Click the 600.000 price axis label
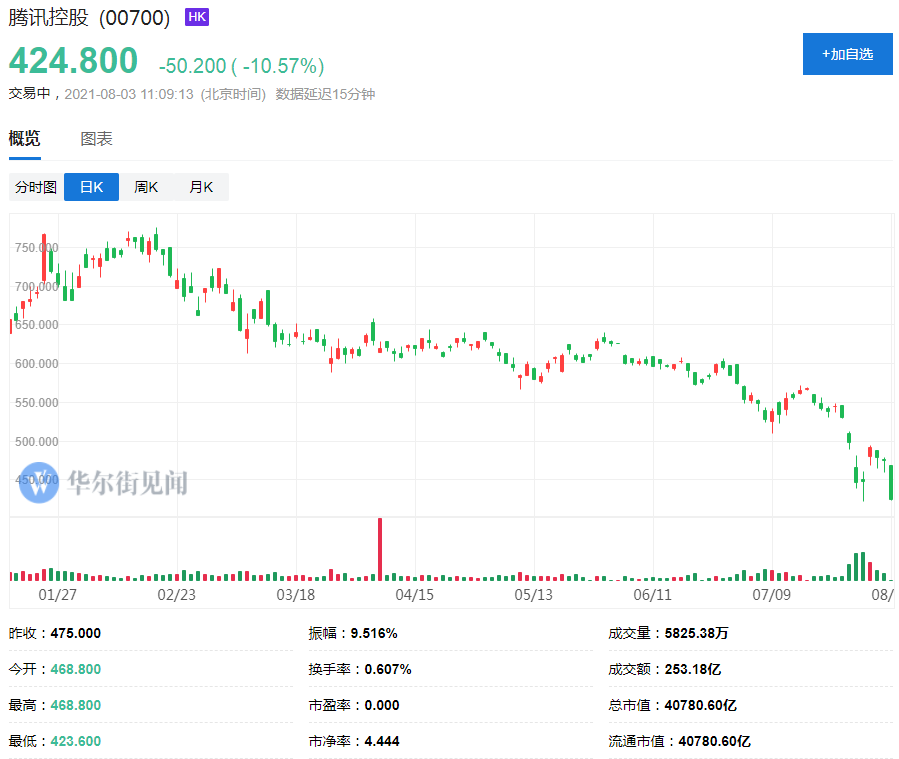Image resolution: width=899 pixels, height=759 pixels. [x=37, y=363]
